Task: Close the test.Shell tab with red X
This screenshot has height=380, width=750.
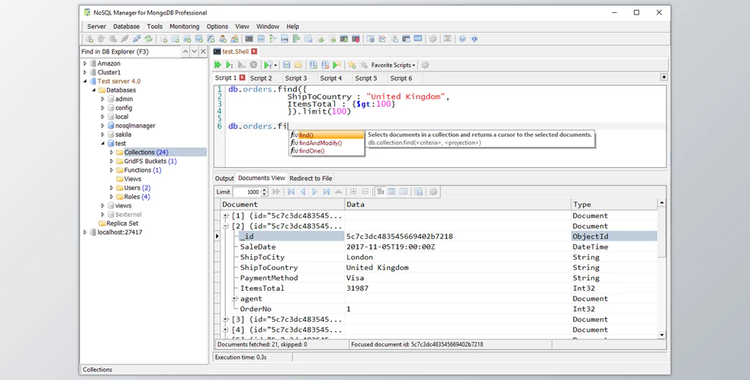Action: 254,51
